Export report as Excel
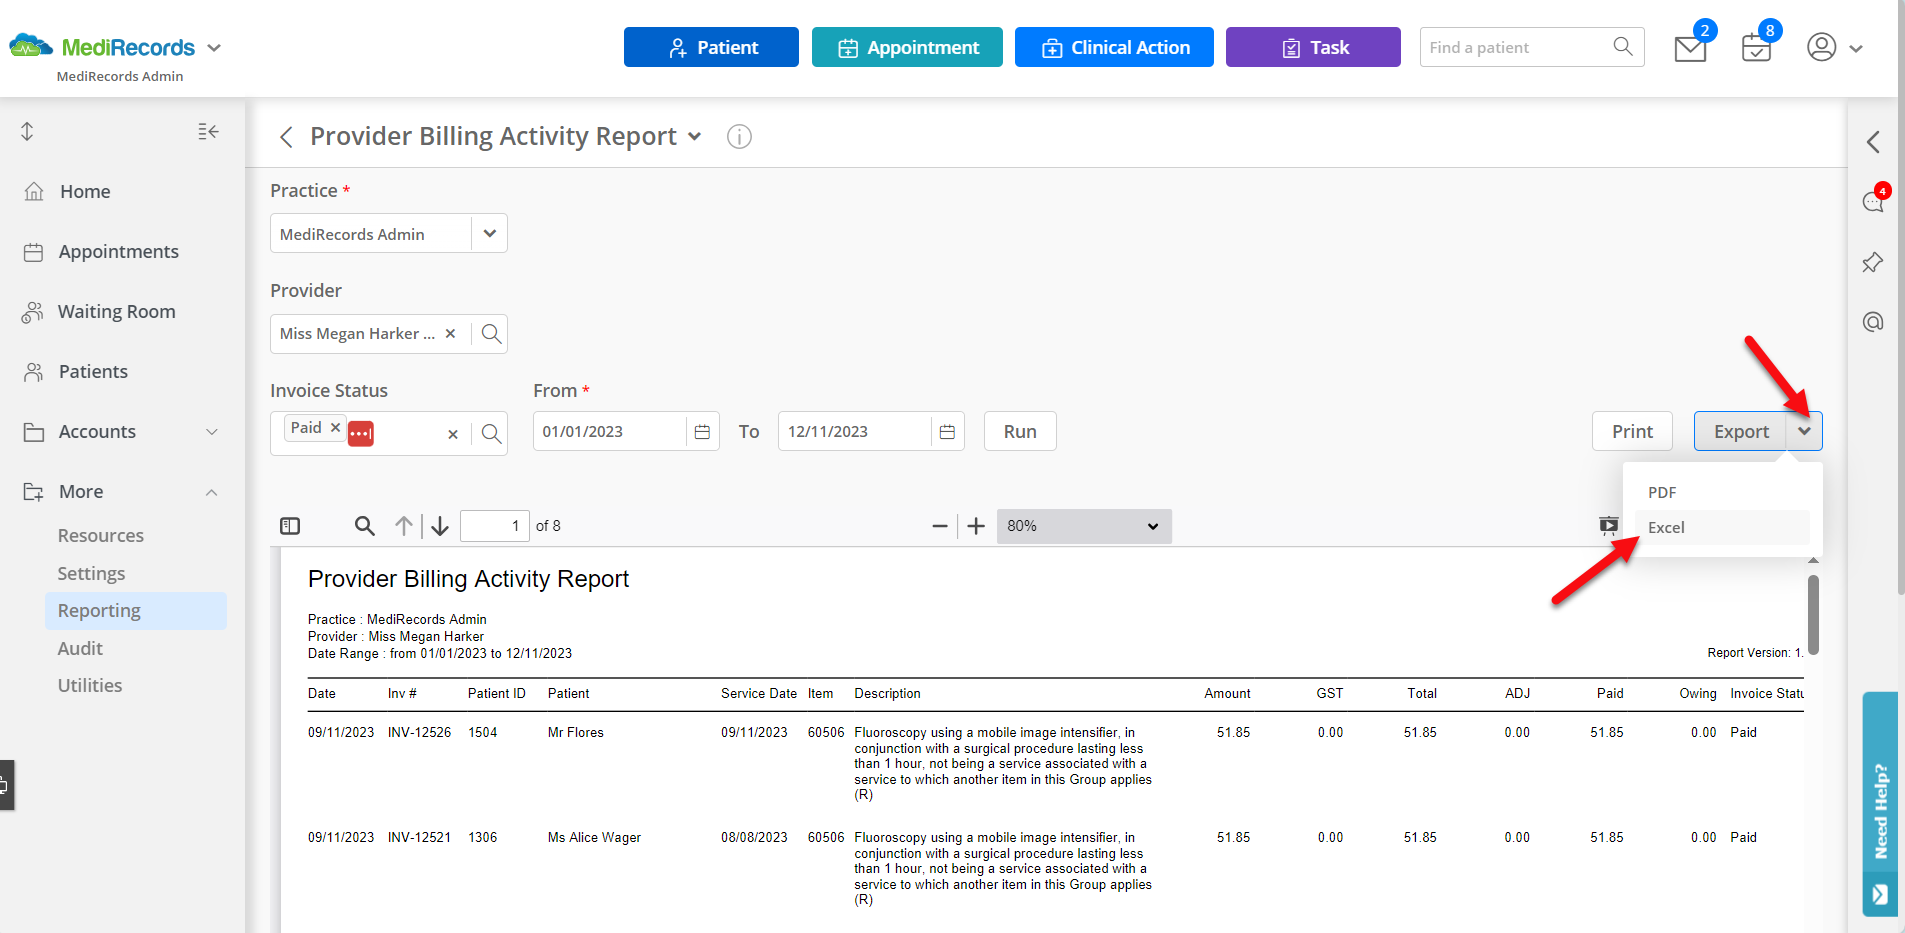The width and height of the screenshot is (1905, 933). pyautogui.click(x=1722, y=527)
